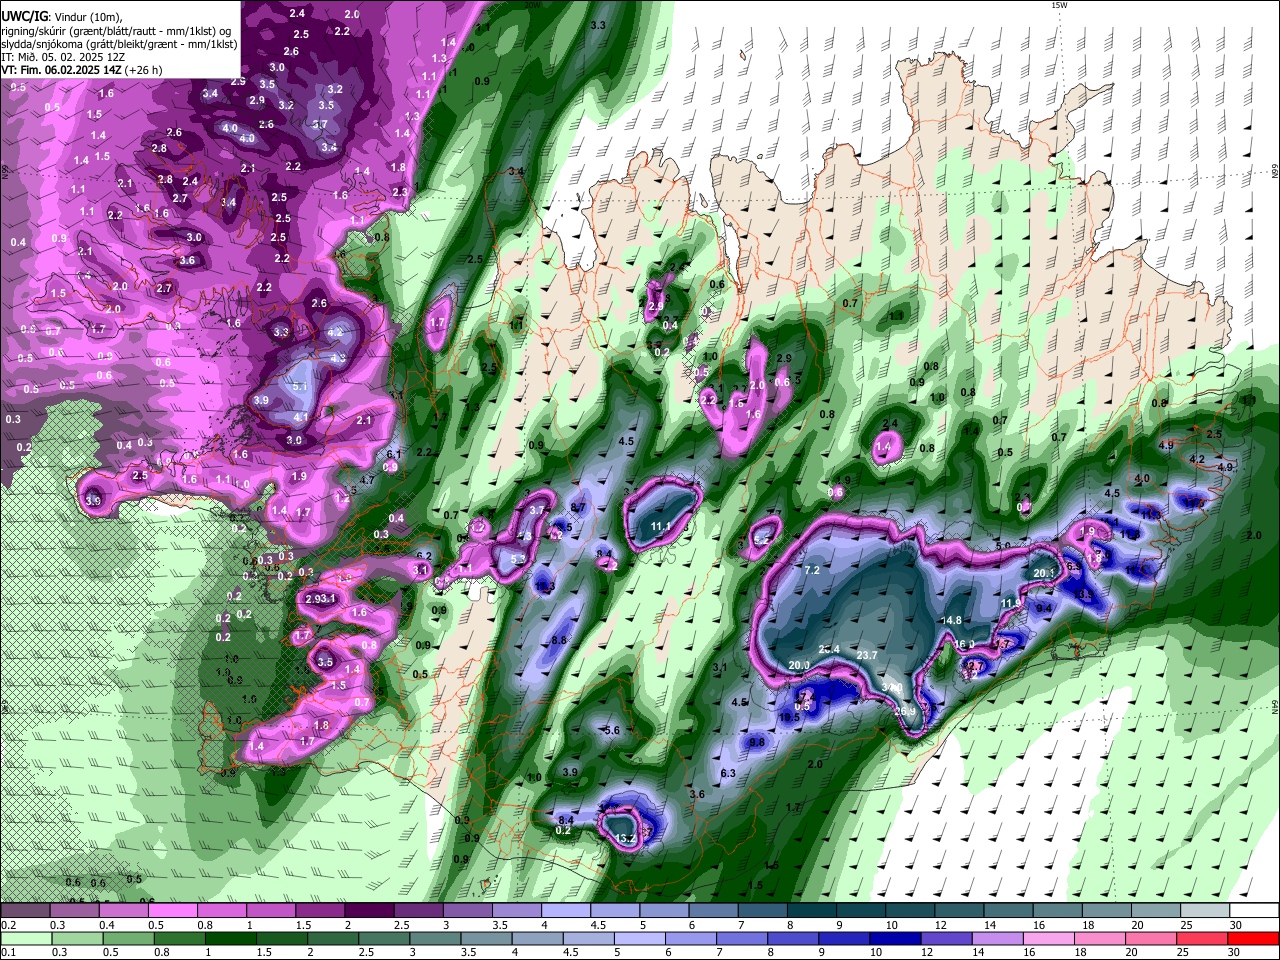Click the 'rigning/skúrir' legend description line
Screen dimensions: 1280x960
pos(115,30)
